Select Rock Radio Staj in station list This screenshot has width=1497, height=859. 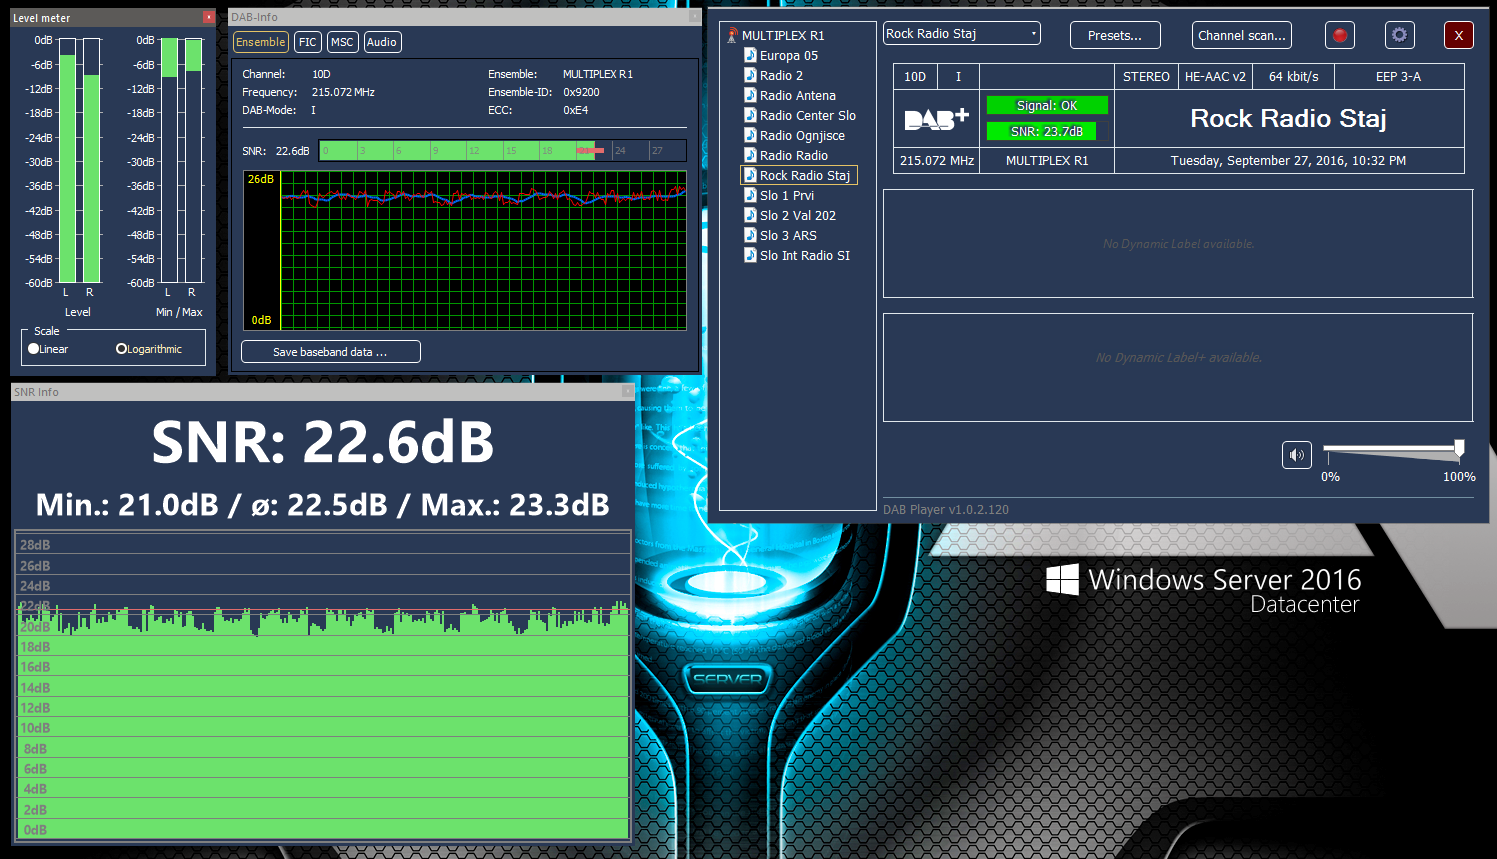coord(805,175)
